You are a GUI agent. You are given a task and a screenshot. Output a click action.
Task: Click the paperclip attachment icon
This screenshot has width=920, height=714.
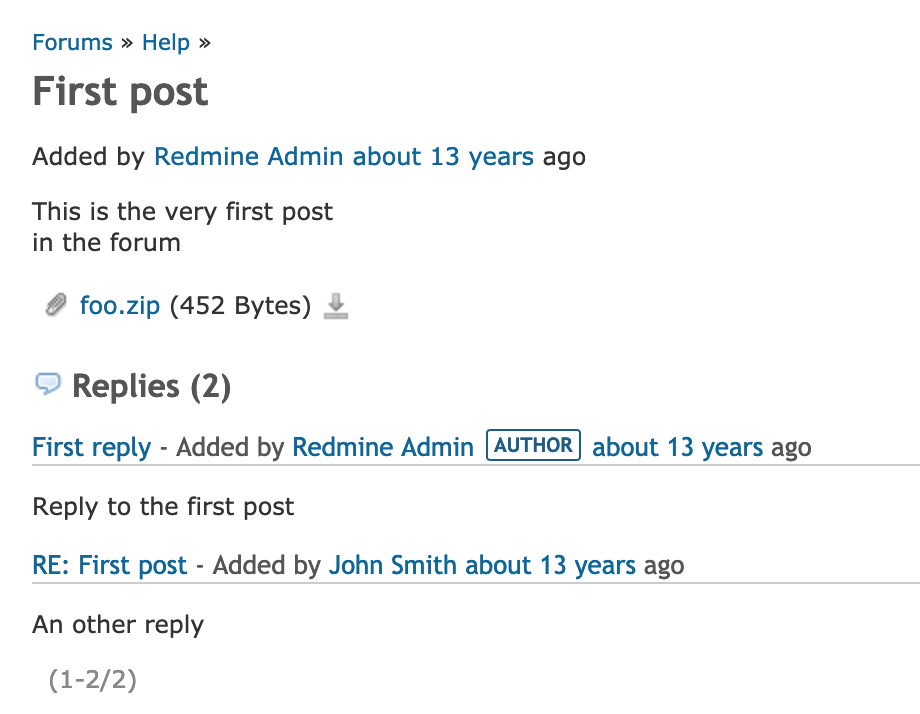pos(56,305)
